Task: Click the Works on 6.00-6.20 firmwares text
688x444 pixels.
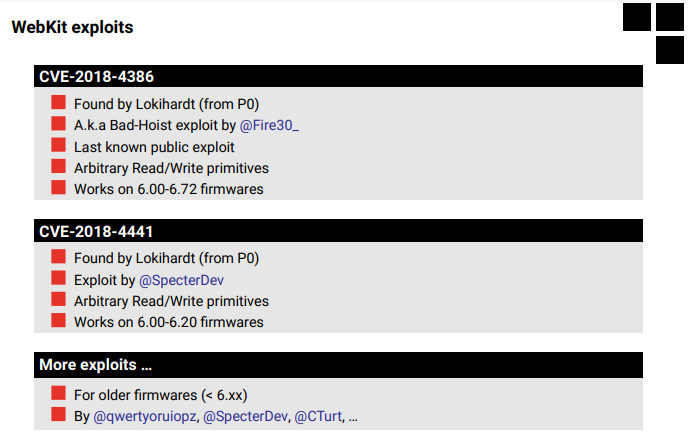Action: point(168,322)
